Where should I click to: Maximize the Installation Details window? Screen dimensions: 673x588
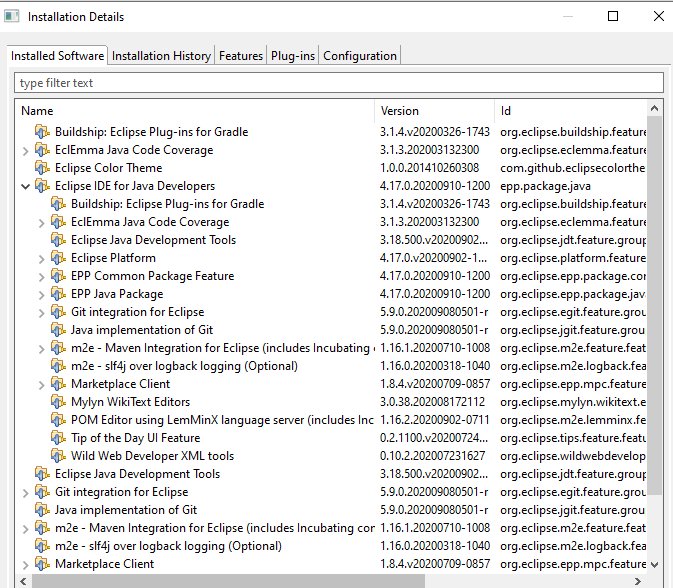[613, 16]
